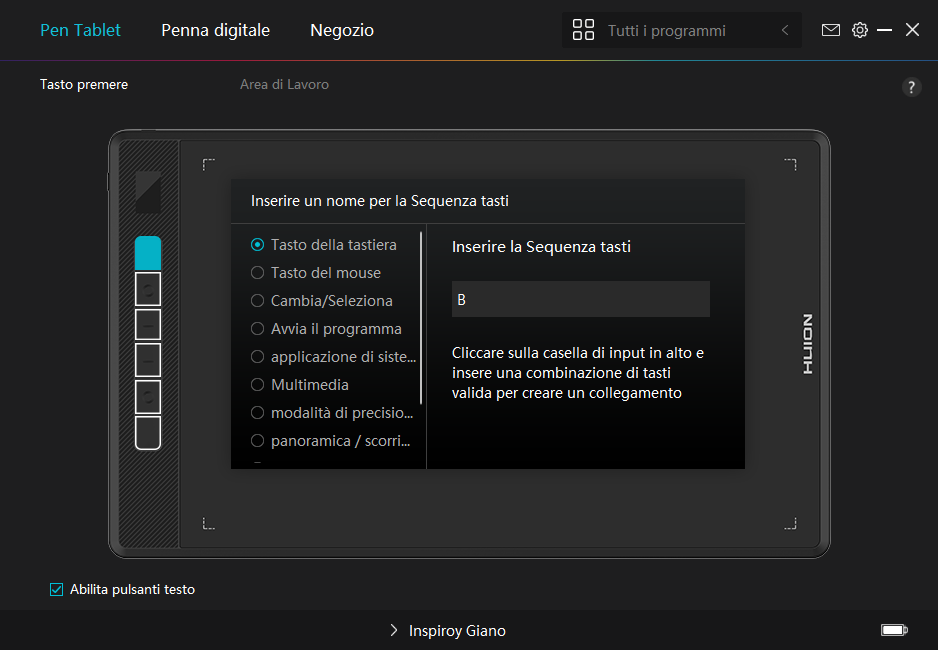The width and height of the screenshot is (938, 650).
Task: Click the help question mark icon
Action: click(x=911, y=87)
